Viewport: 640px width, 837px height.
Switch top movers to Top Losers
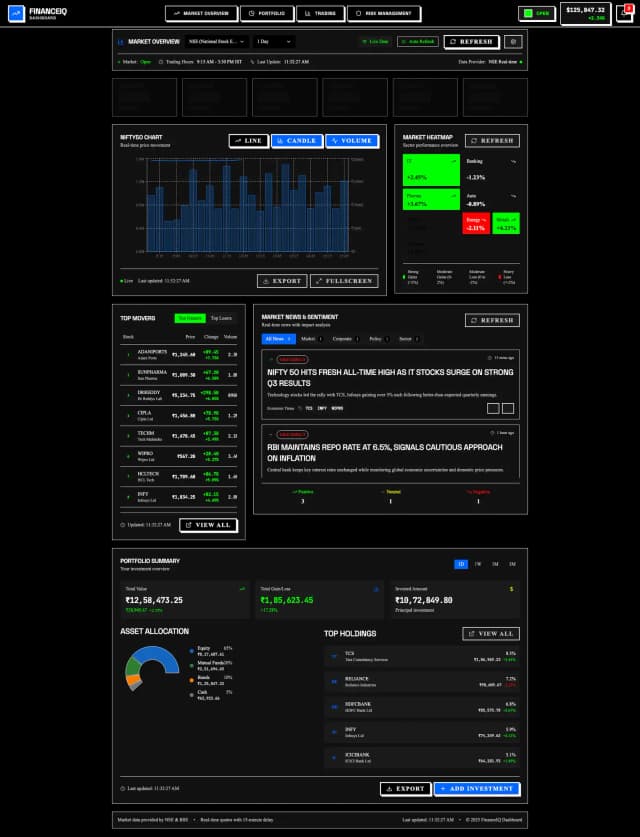click(x=220, y=318)
